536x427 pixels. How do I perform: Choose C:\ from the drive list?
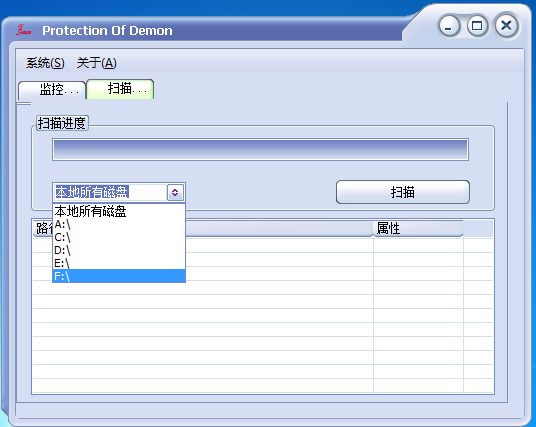click(119, 237)
